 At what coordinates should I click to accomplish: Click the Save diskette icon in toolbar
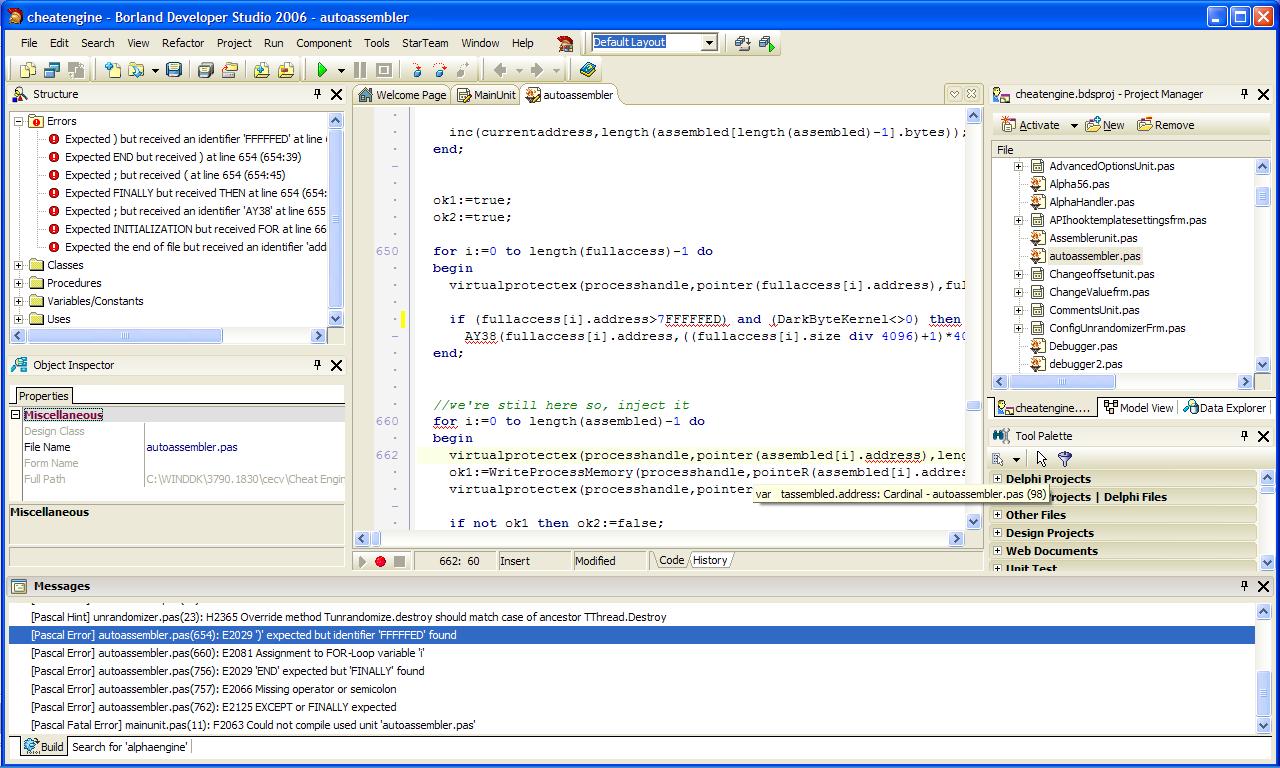[x=174, y=70]
